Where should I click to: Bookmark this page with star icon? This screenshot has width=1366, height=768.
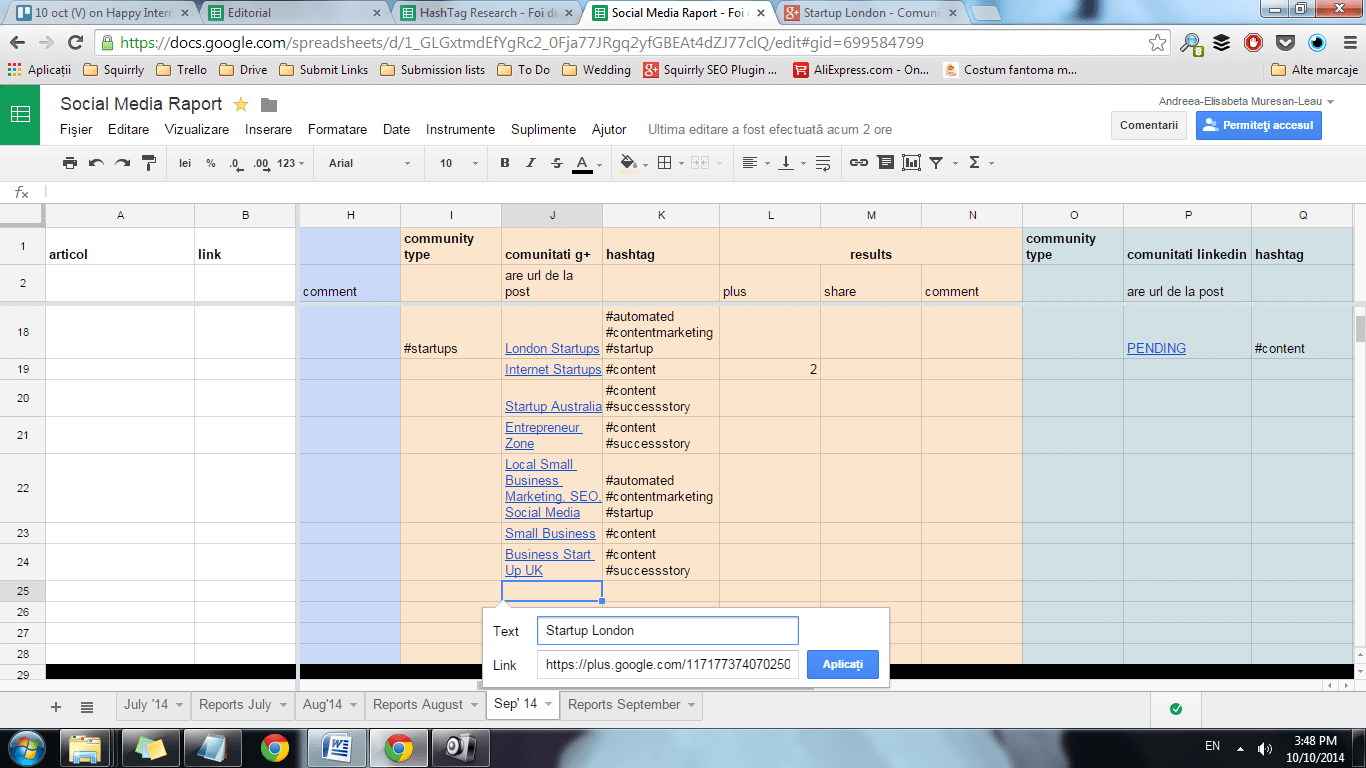click(x=1157, y=43)
